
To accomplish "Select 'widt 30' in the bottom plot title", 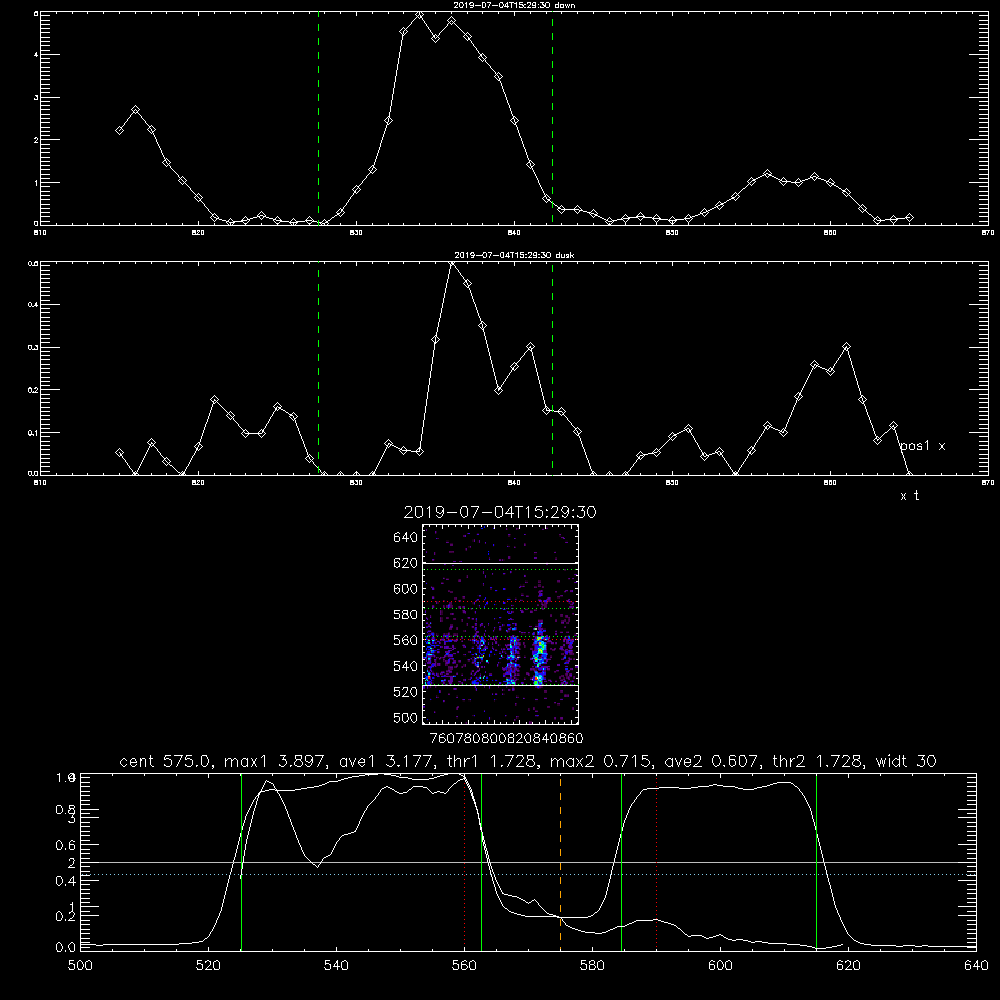I will coord(906,761).
